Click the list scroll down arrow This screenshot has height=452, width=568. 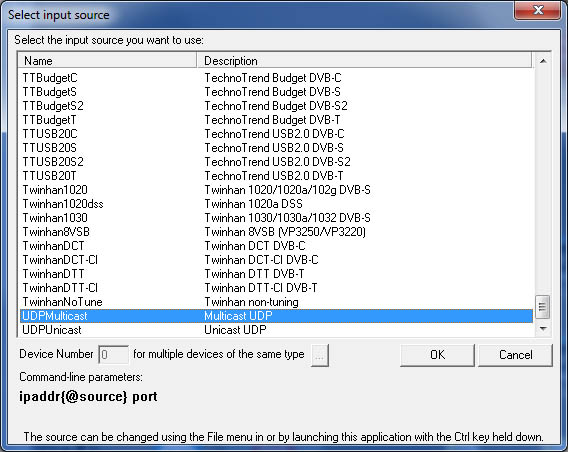tap(543, 328)
